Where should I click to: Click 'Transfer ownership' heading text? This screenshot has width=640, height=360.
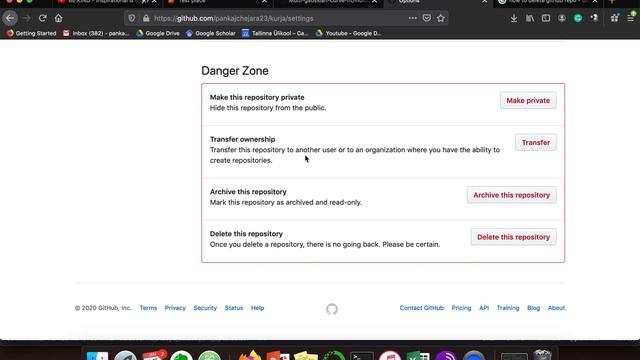[x=242, y=139]
